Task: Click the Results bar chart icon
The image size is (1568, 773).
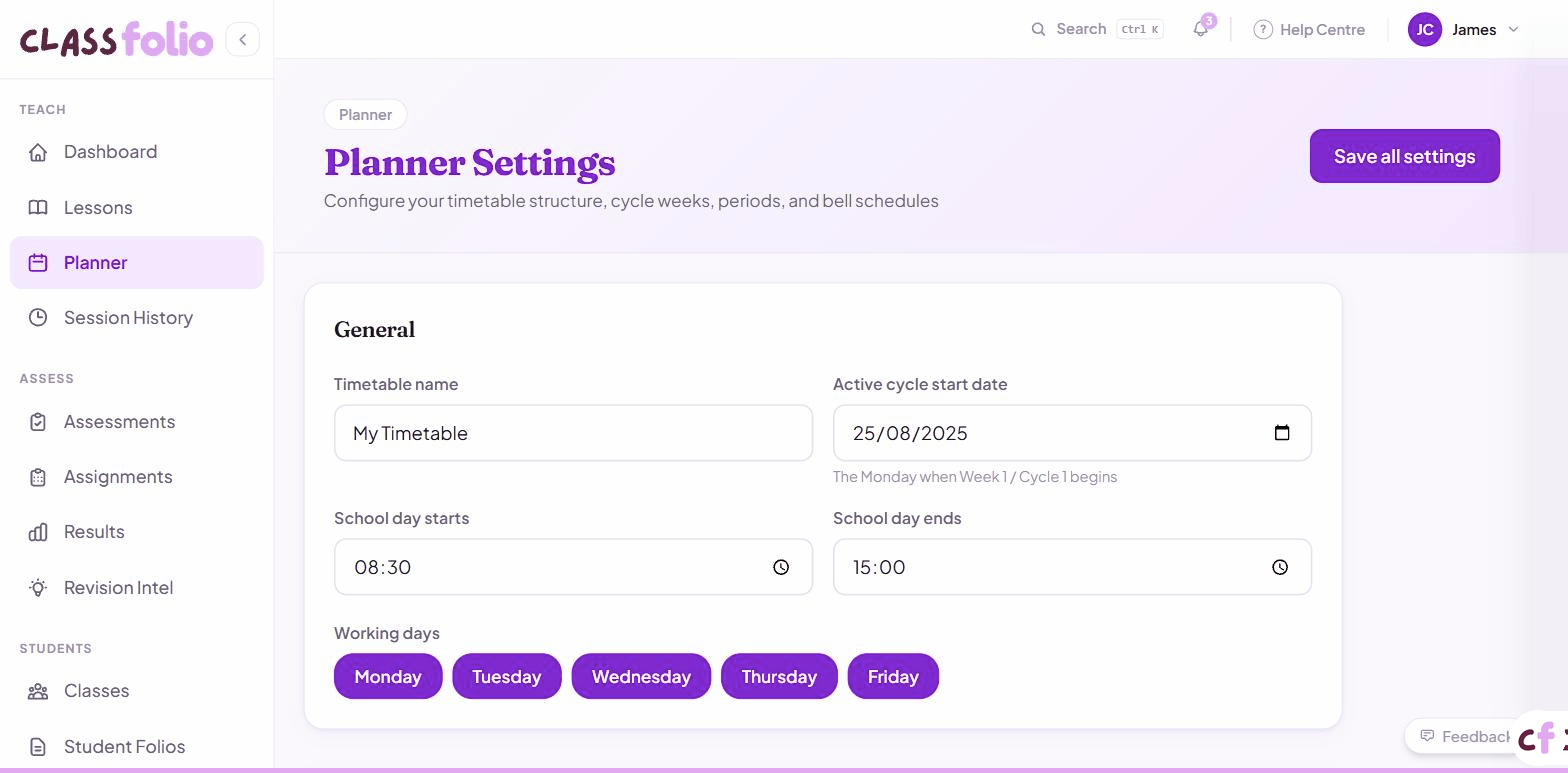Action: coord(38,532)
